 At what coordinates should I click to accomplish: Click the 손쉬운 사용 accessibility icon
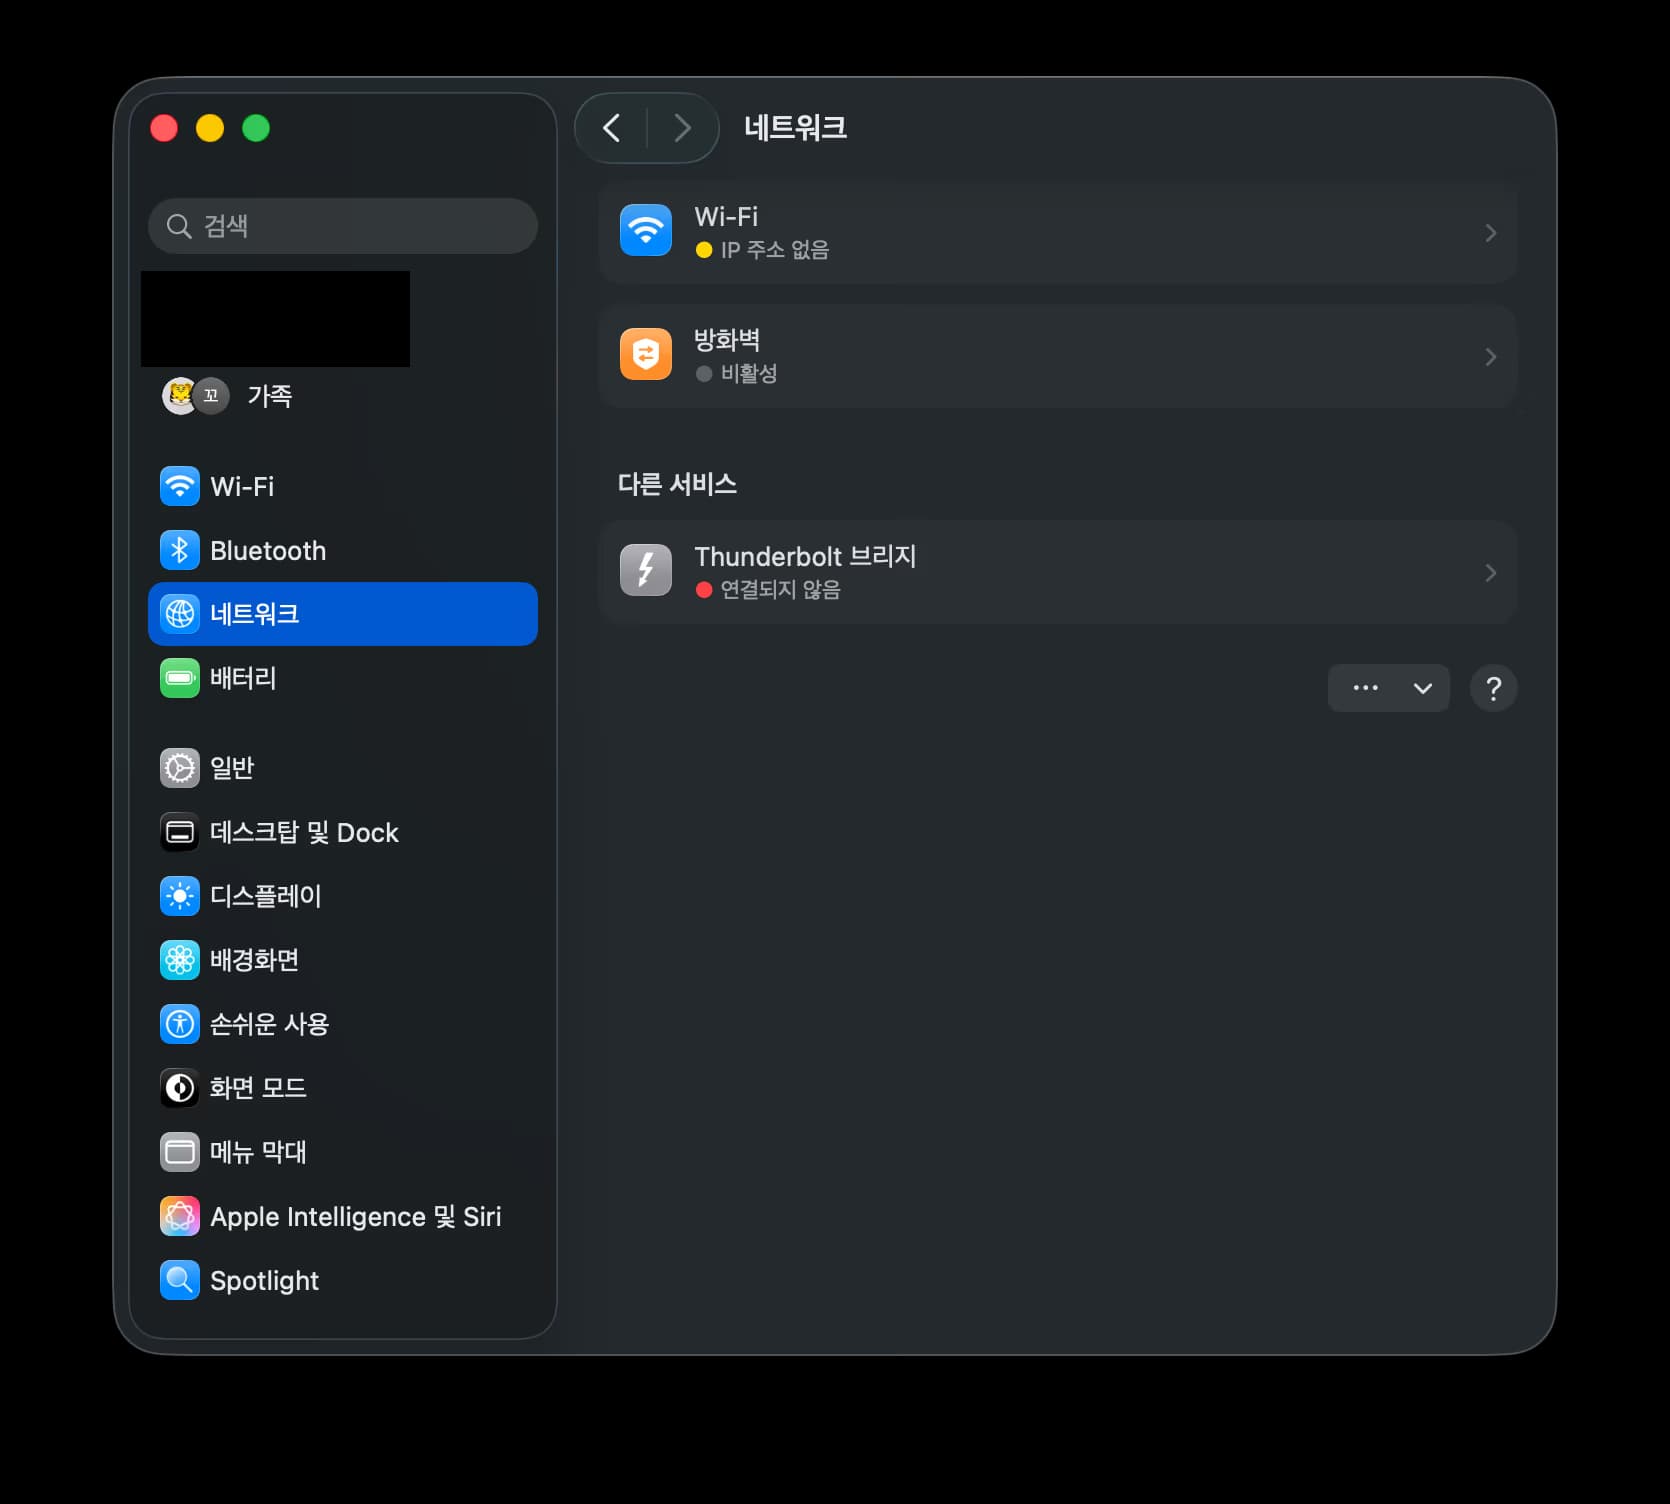180,1024
